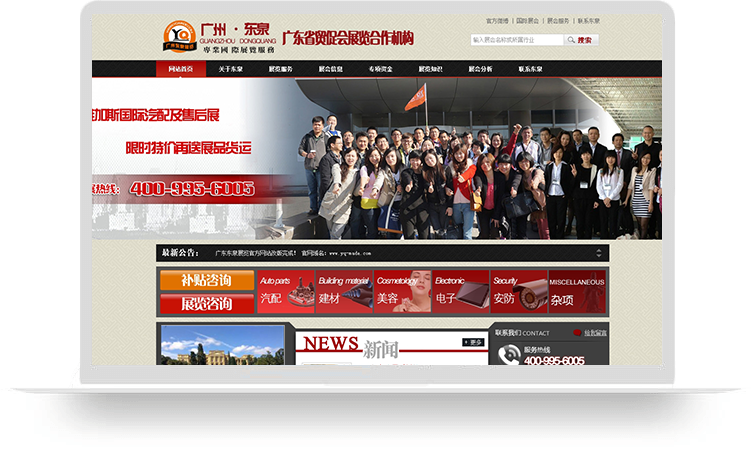
Task: Open the Electronic 电子 category tile
Action: point(461,291)
